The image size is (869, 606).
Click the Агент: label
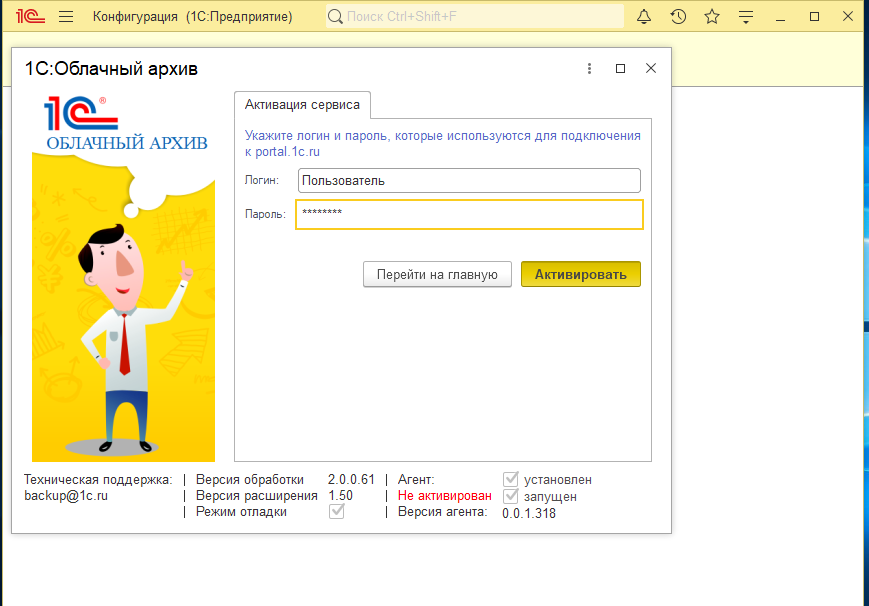pyautogui.click(x=416, y=480)
